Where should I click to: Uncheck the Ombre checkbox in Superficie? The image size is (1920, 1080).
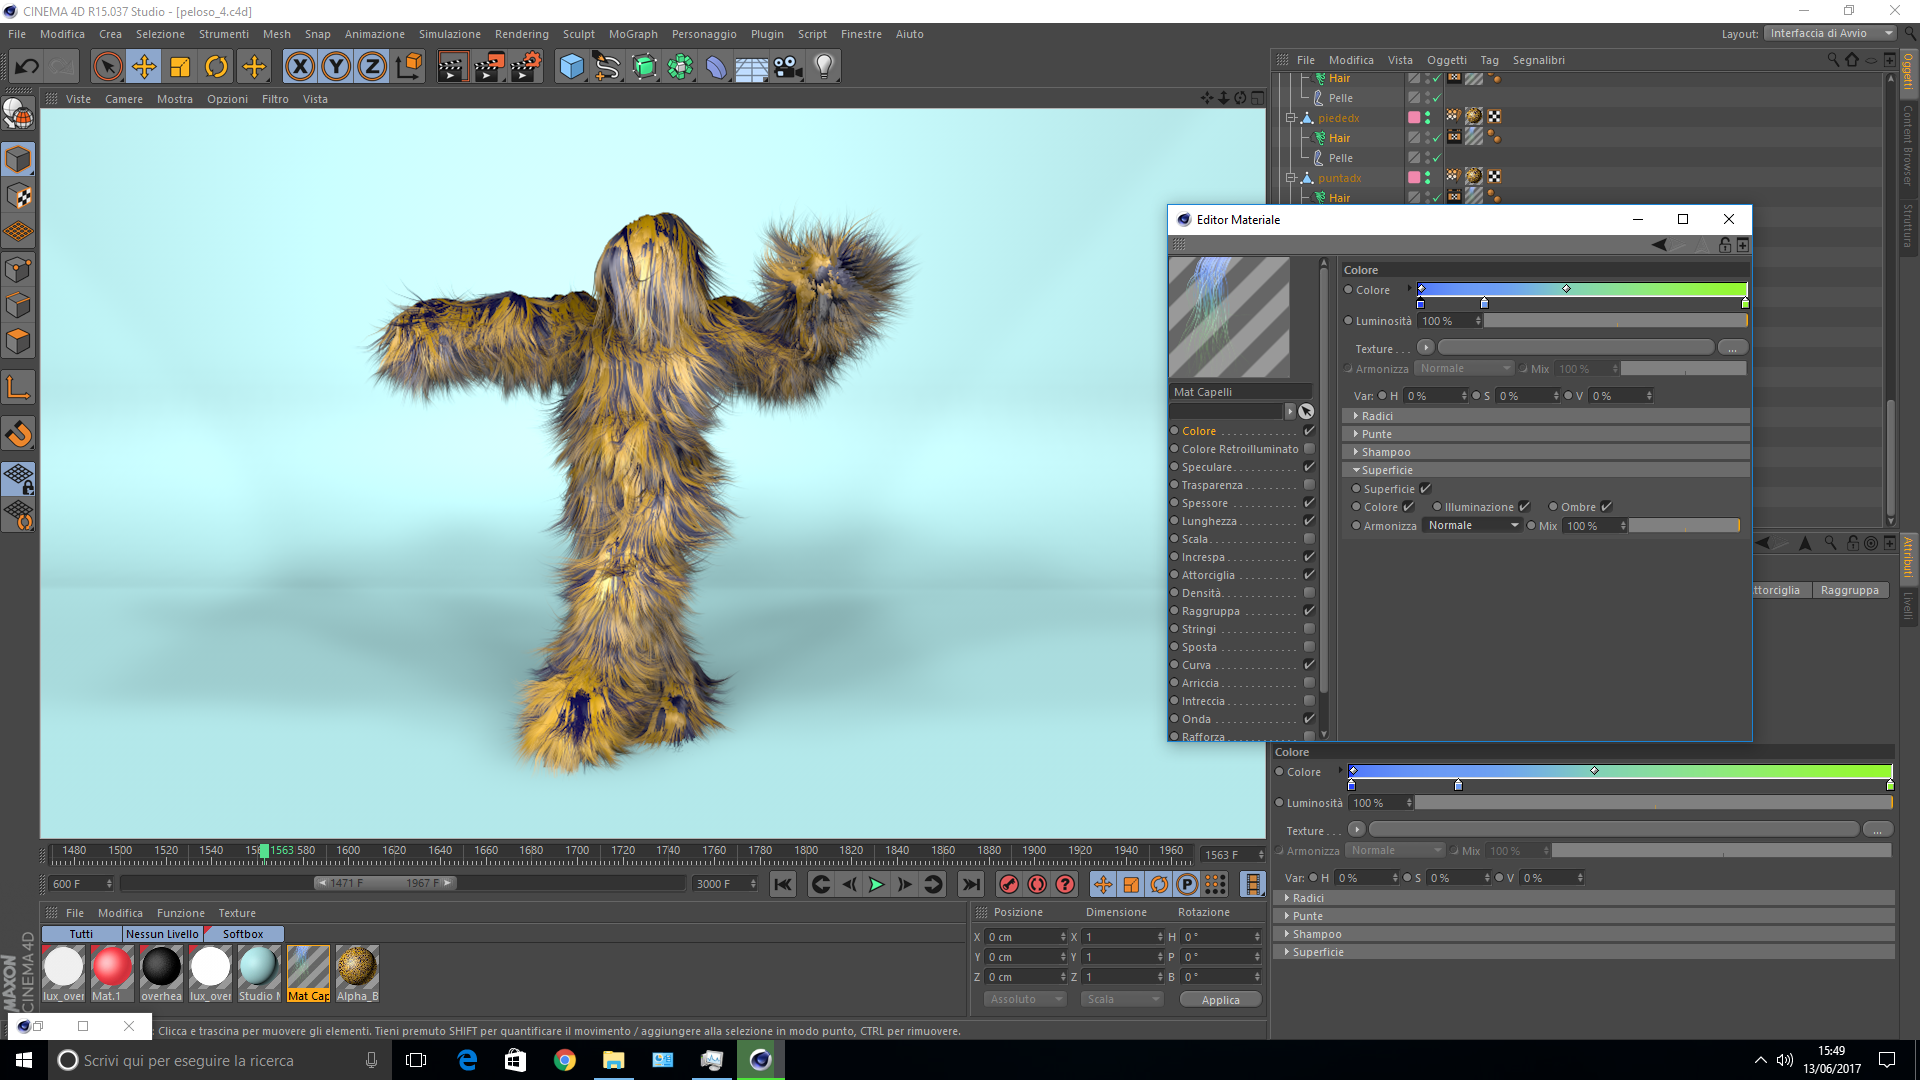(1606, 507)
